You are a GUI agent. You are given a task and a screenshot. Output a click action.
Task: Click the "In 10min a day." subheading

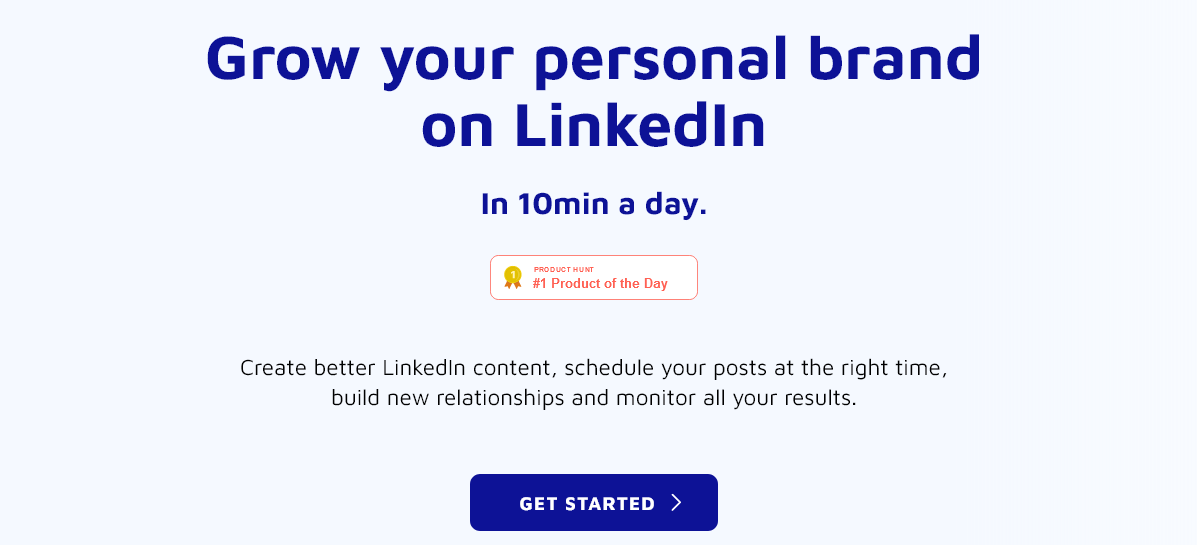(x=594, y=204)
